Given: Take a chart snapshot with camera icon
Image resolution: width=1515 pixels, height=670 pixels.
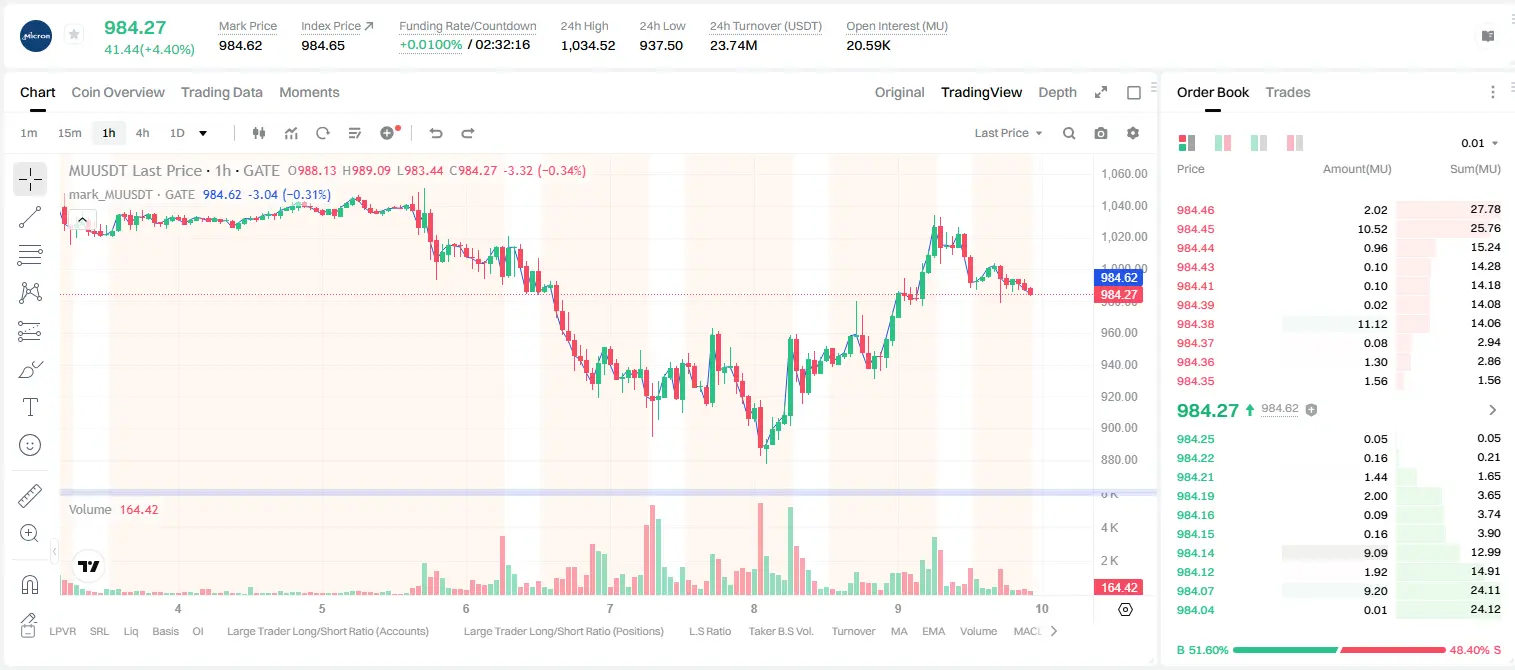Looking at the screenshot, I should click(1101, 133).
